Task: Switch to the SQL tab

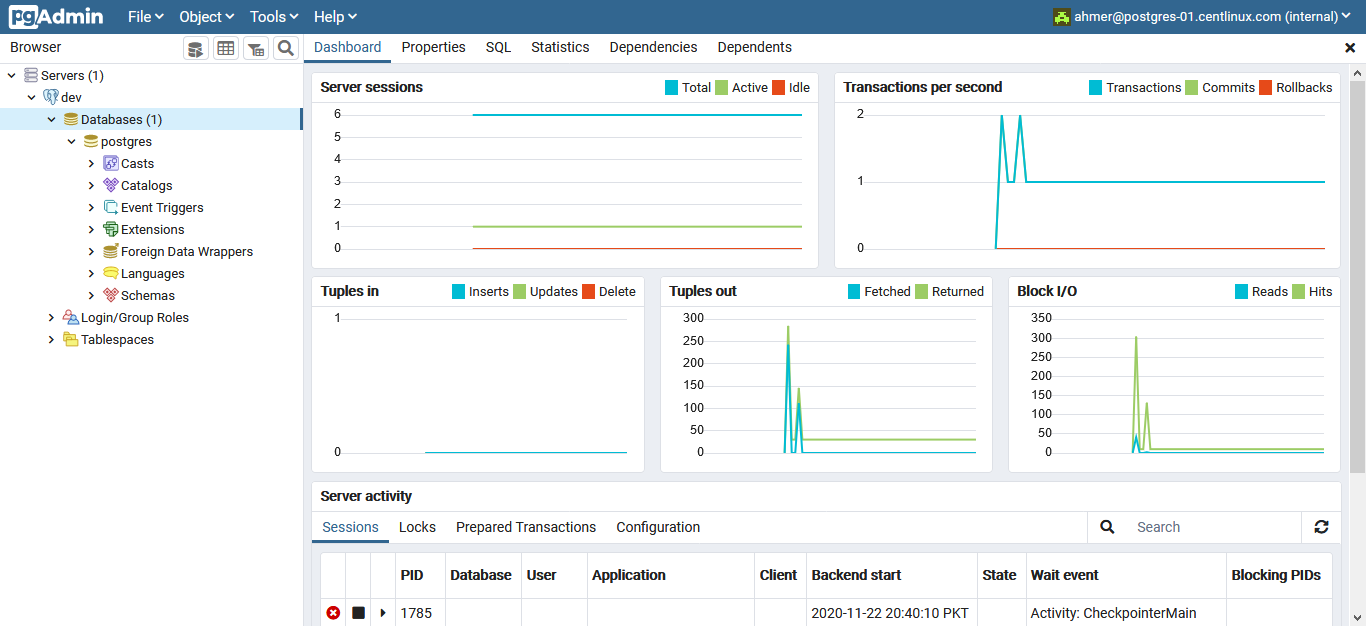Action: click(497, 47)
